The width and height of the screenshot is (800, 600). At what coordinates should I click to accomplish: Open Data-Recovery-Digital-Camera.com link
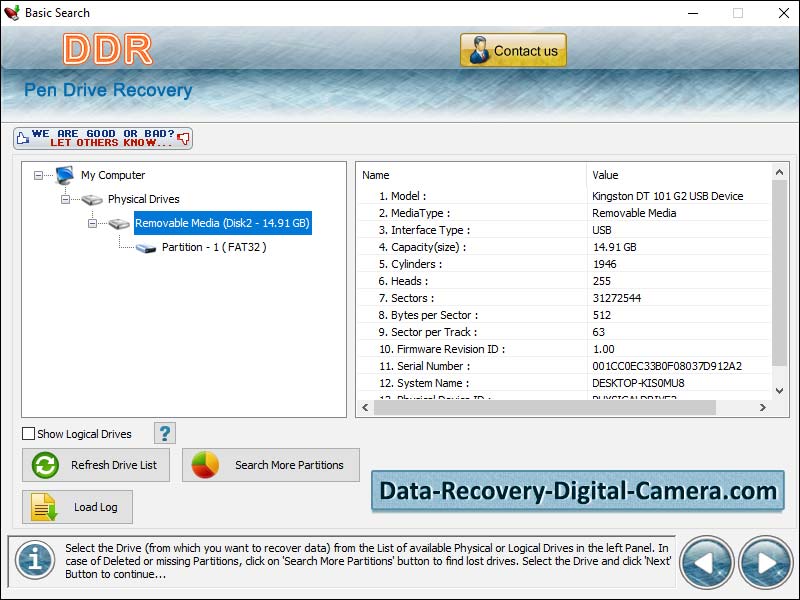(580, 492)
